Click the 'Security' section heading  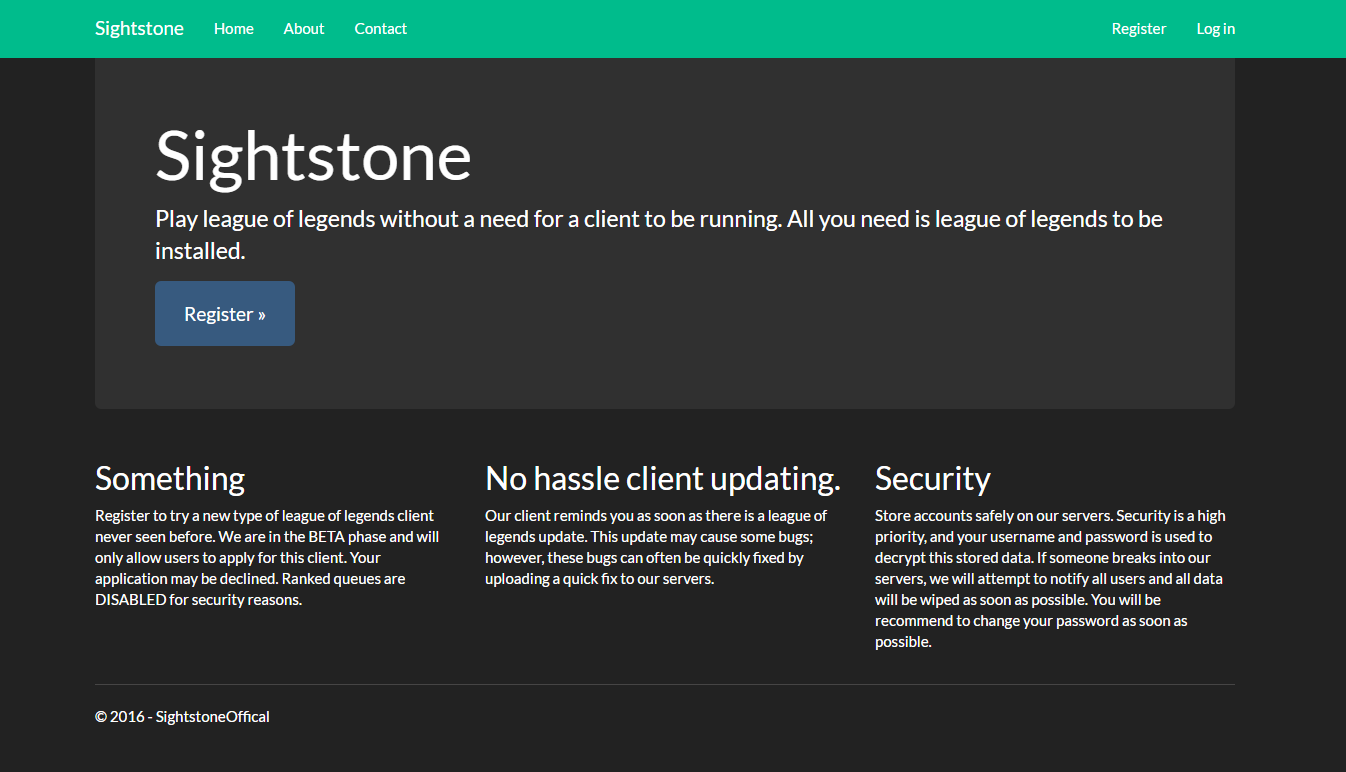coord(933,479)
